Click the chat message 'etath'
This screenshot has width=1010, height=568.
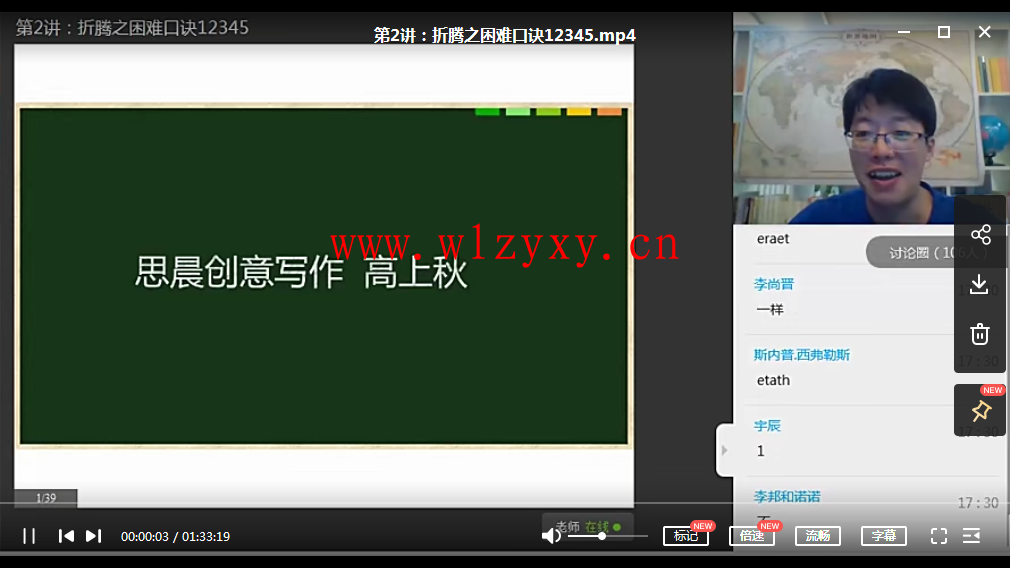point(773,380)
